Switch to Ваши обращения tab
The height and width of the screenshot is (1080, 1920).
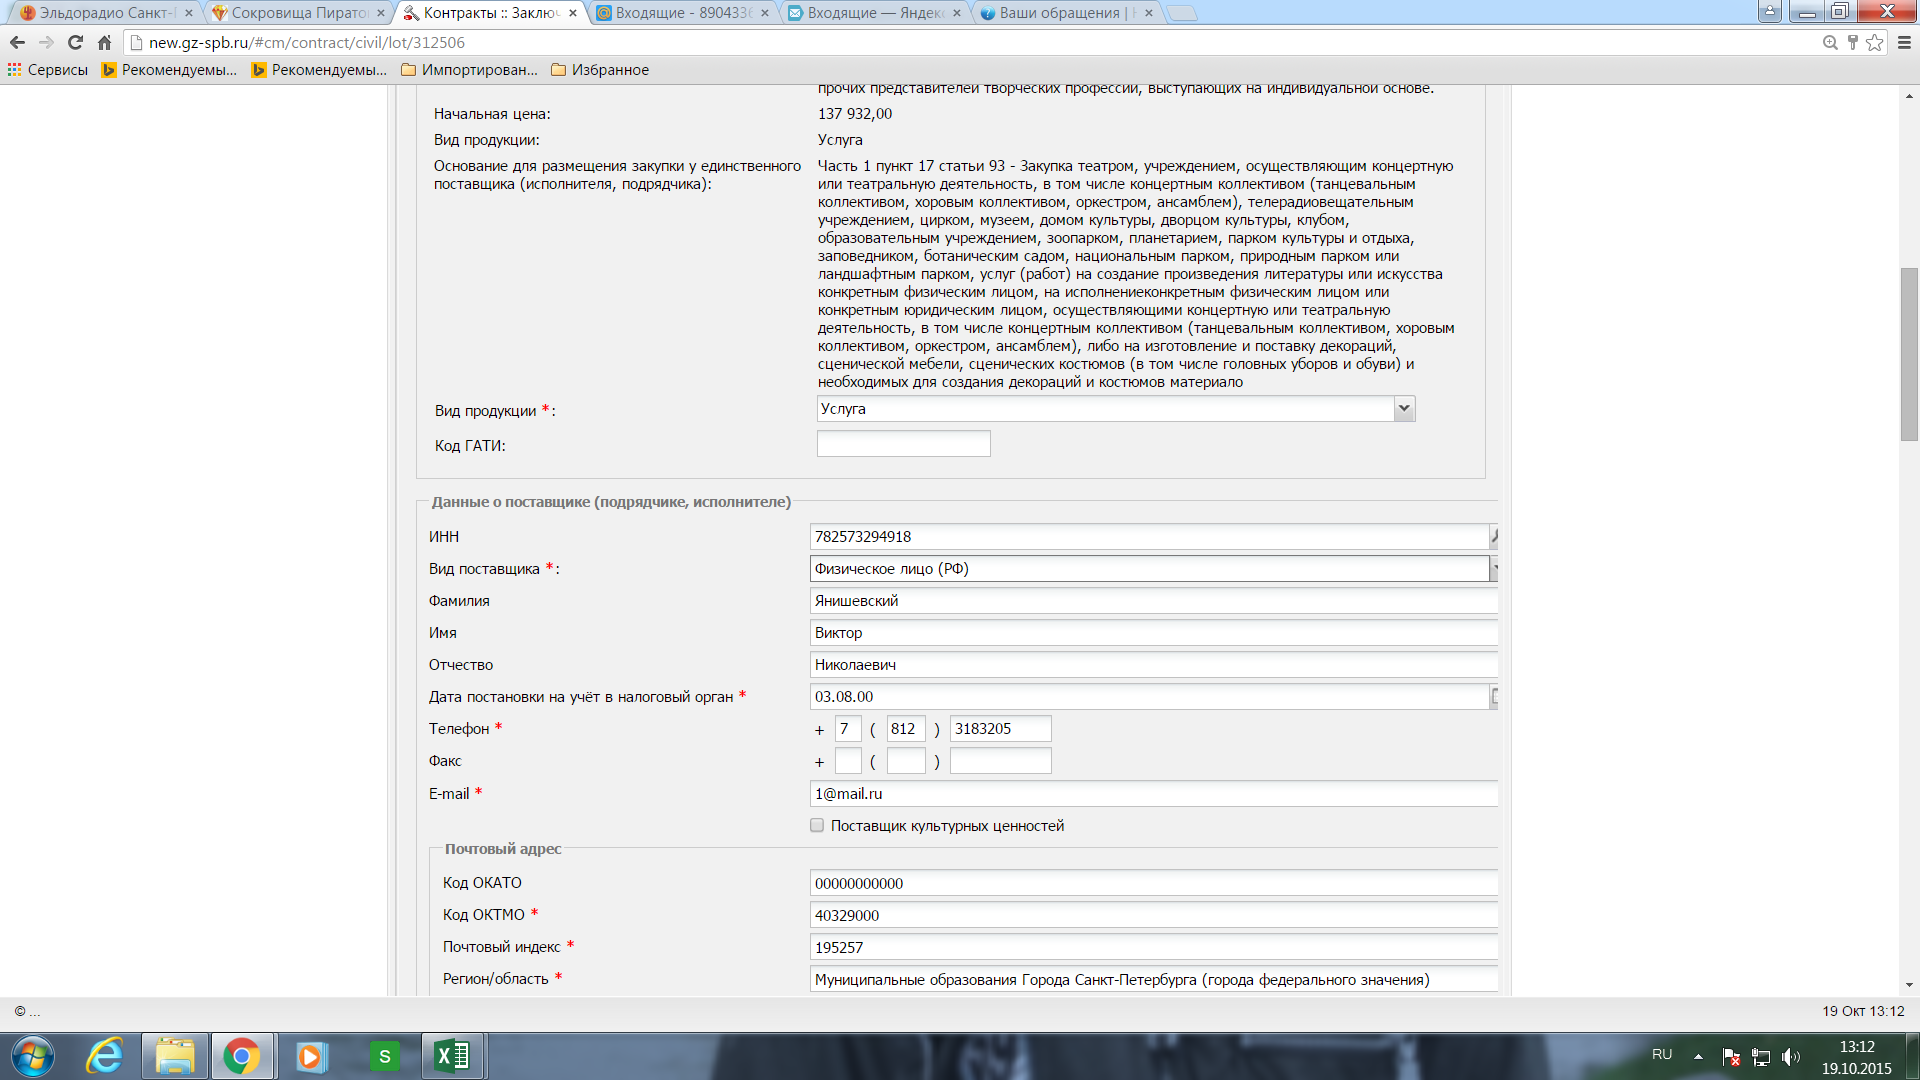[1060, 13]
